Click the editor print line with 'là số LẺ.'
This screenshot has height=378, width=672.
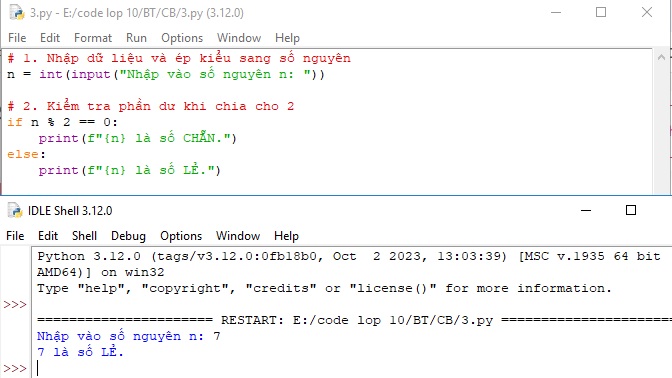[x=129, y=170]
